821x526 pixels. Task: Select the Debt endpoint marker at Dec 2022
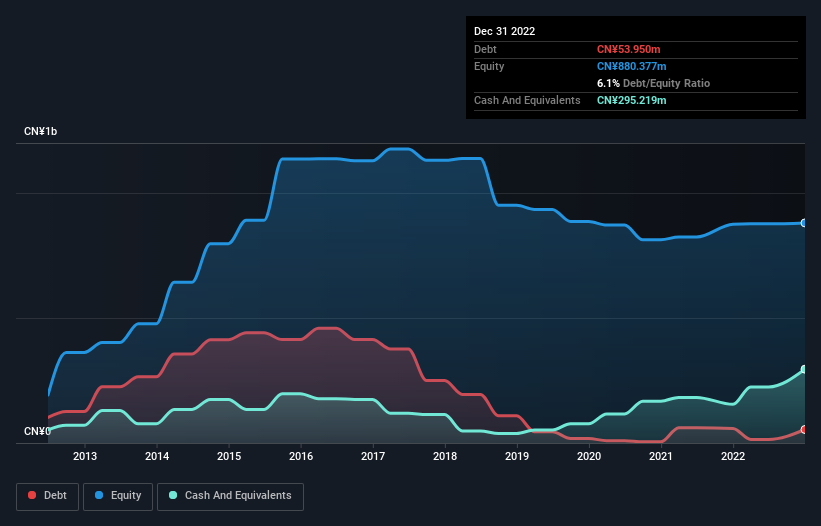(x=804, y=429)
